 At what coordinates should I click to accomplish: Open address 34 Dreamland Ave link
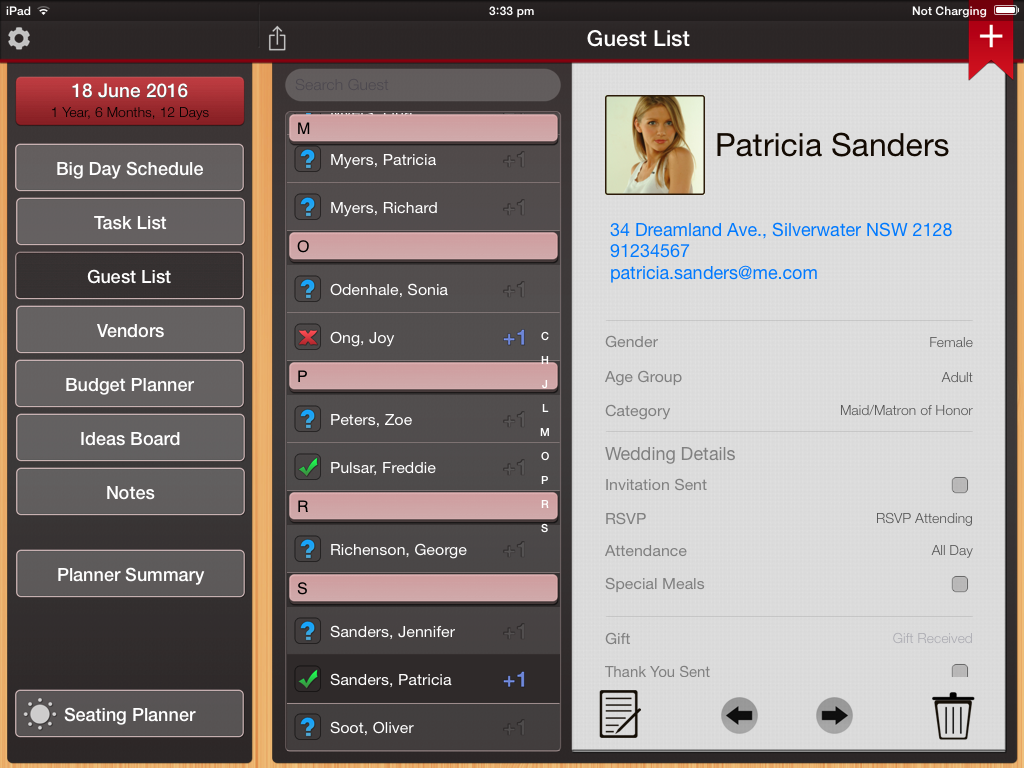[x=780, y=230]
